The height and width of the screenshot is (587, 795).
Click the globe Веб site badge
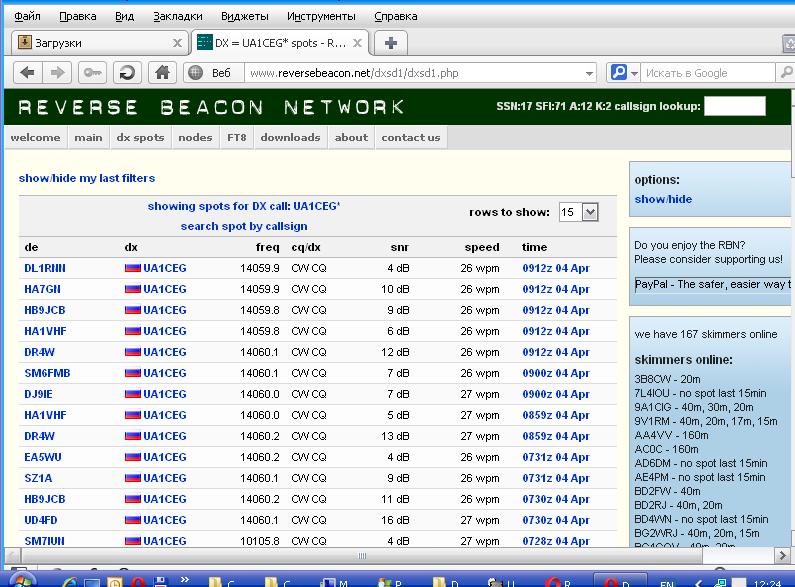[x=213, y=73]
